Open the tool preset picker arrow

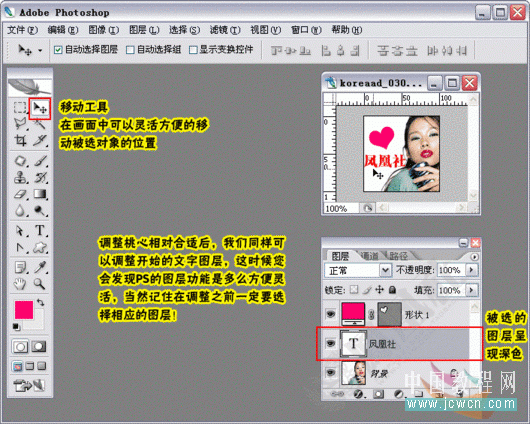point(40,51)
